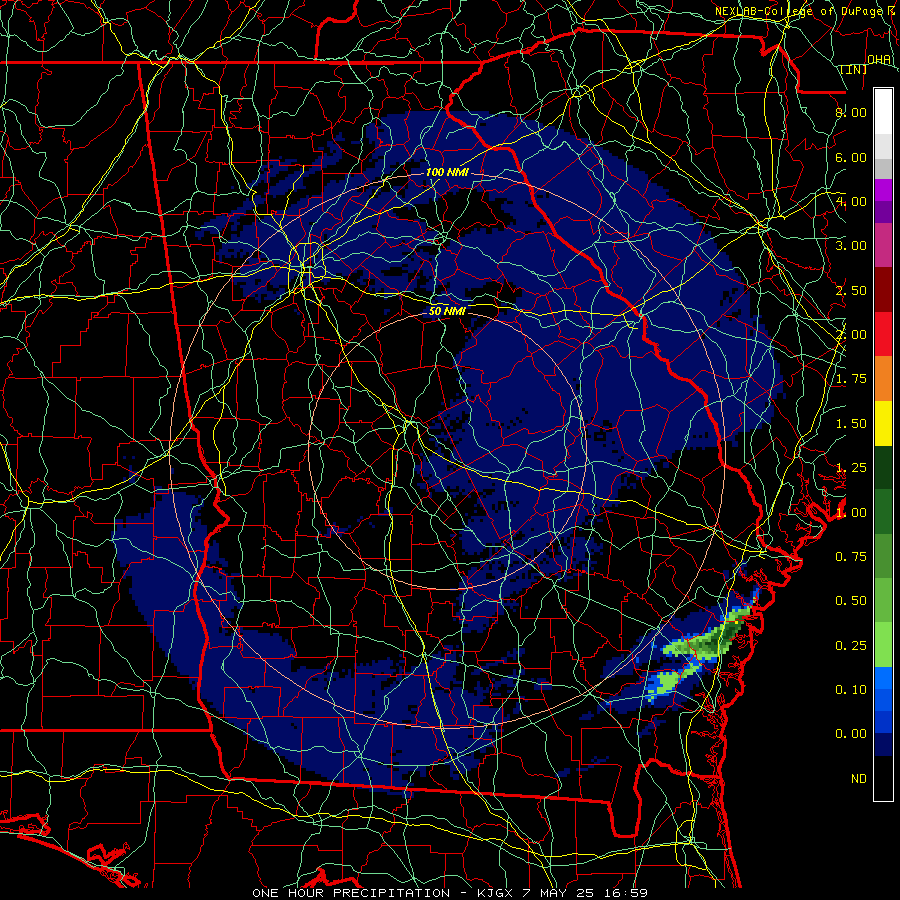Image resolution: width=900 pixels, height=900 pixels.
Task: Pick the orange legend swatch
Action: [x=883, y=379]
